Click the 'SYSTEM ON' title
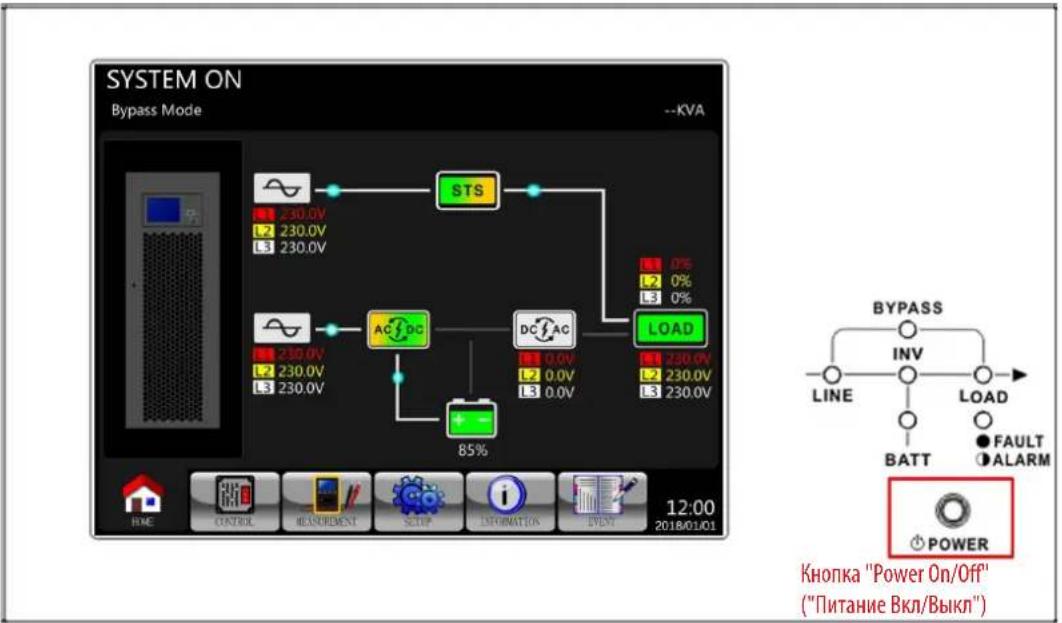Viewport: 1062px width, 623px height. tap(174, 80)
